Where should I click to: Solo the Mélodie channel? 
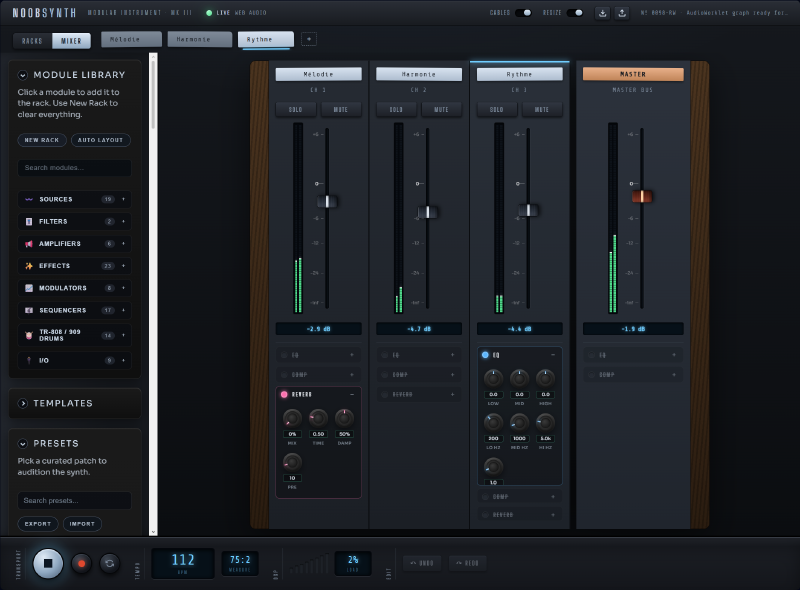296,110
